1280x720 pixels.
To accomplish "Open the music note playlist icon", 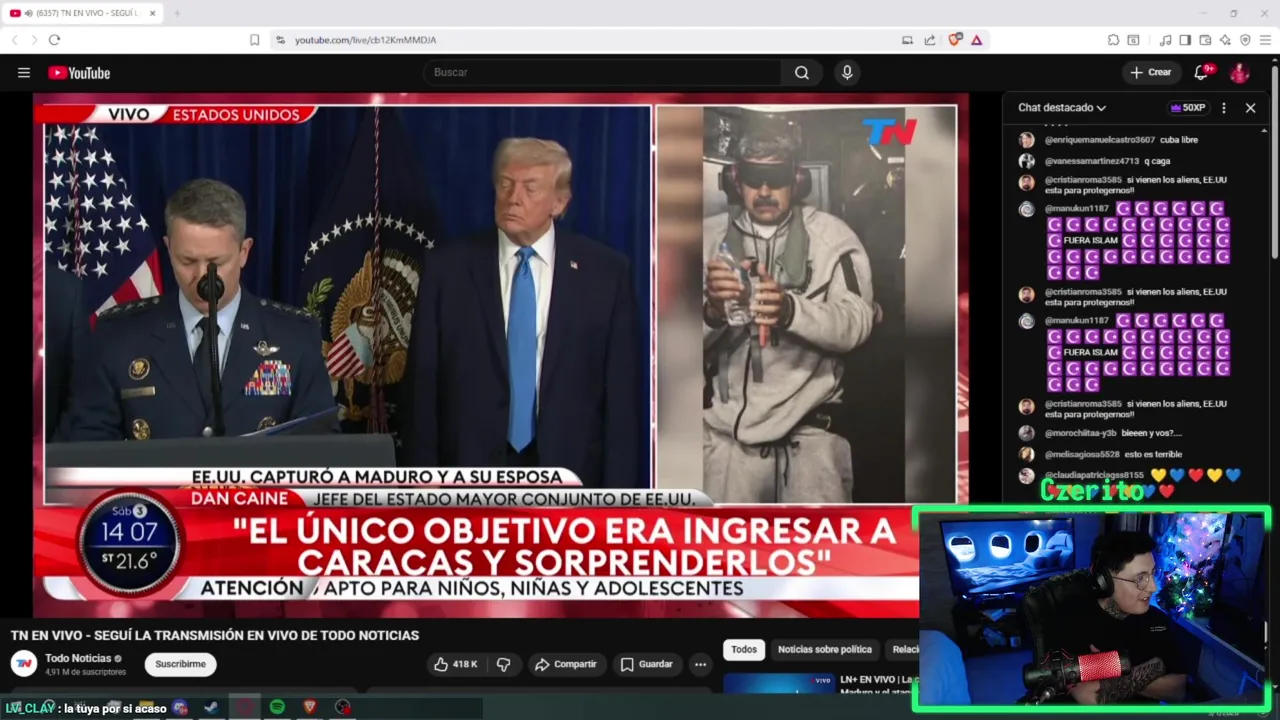I will pyautogui.click(x=1165, y=40).
